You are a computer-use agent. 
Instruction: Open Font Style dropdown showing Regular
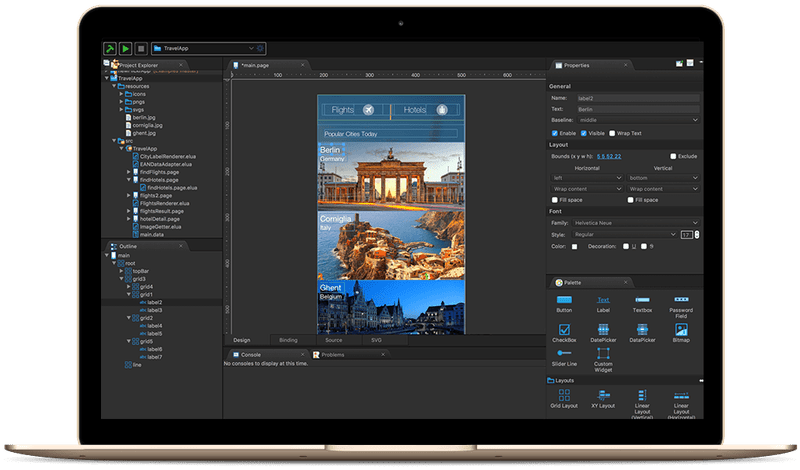pos(624,235)
